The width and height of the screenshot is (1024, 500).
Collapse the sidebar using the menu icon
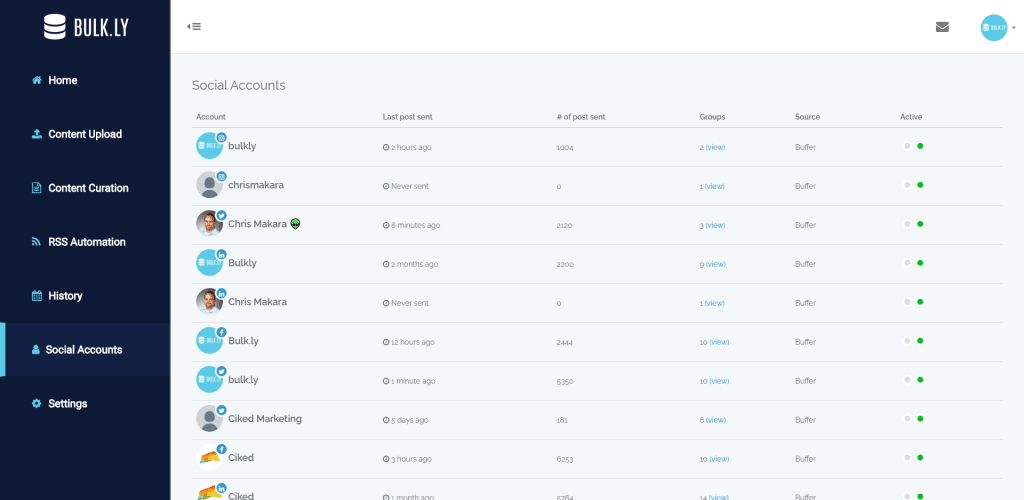tap(194, 26)
